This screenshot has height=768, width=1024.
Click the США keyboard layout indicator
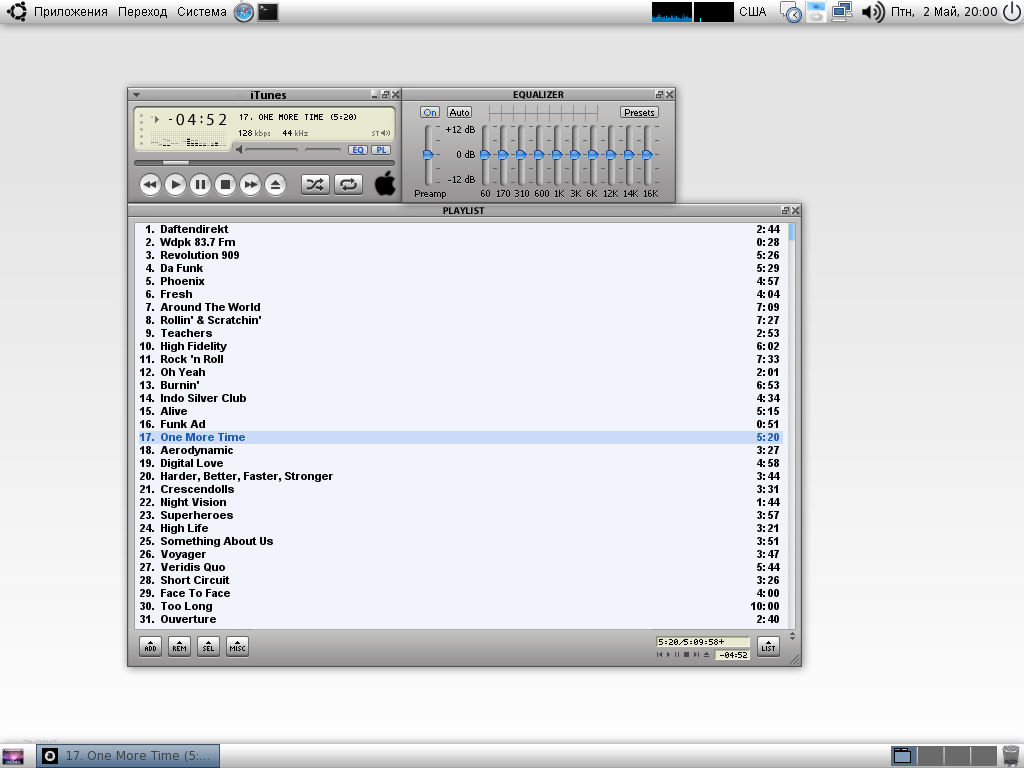(752, 12)
